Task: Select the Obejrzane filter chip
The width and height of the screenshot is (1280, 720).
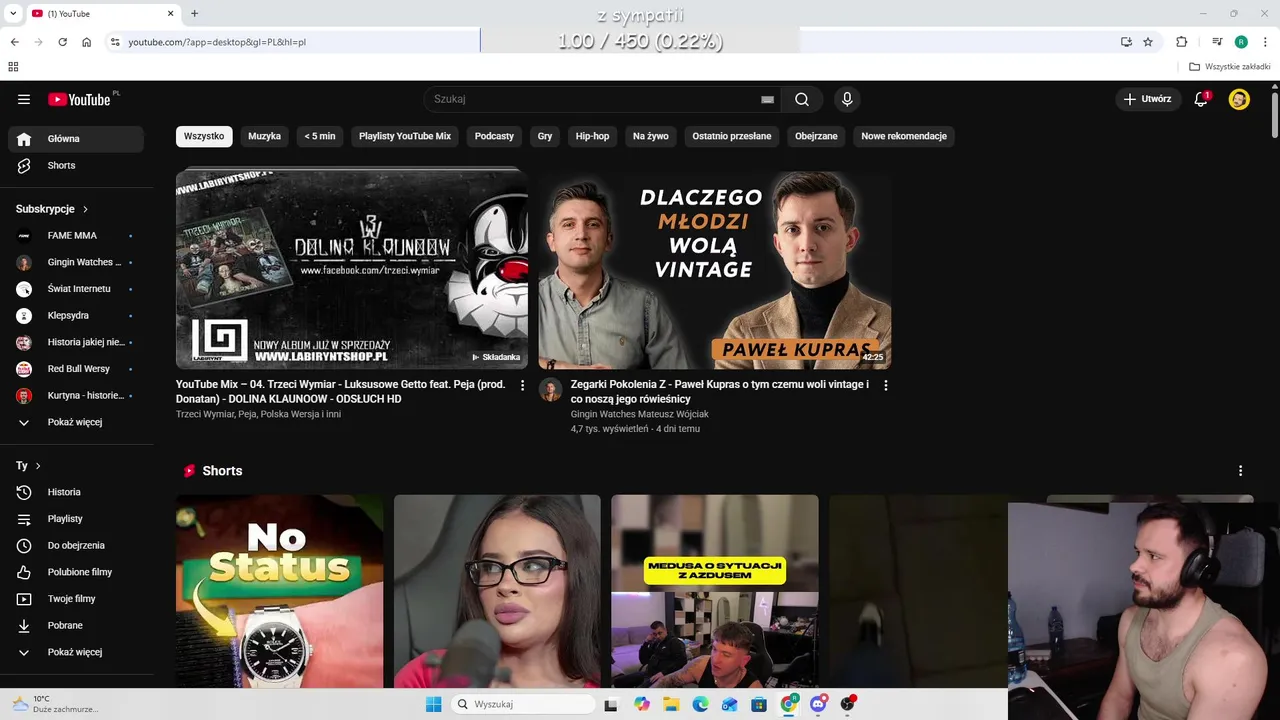Action: click(816, 136)
